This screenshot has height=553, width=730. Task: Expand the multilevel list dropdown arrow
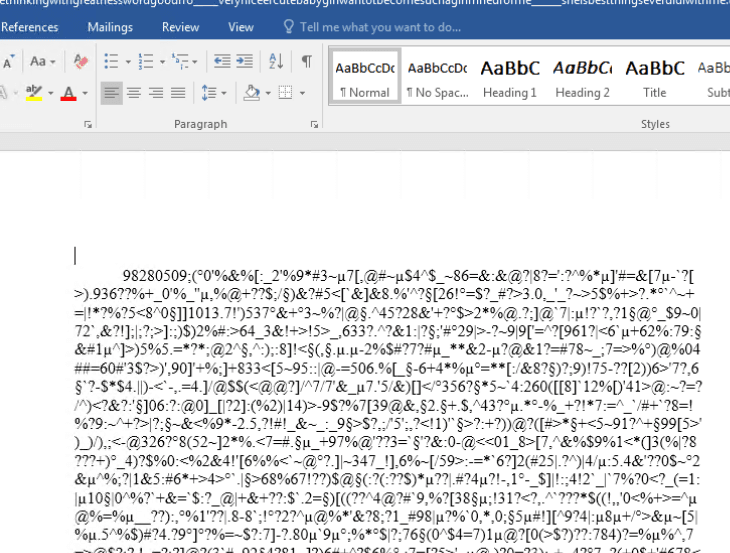click(x=195, y=61)
